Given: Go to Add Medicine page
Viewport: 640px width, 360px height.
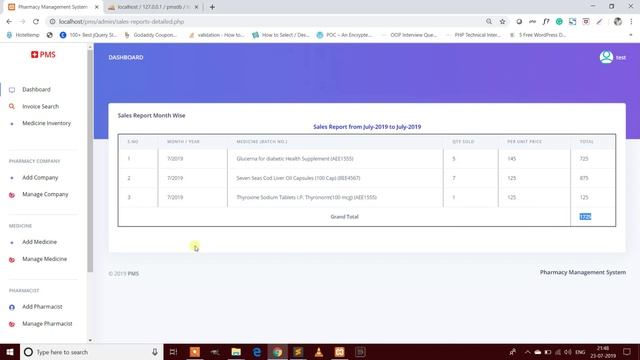Looking at the screenshot, I should click(40, 242).
